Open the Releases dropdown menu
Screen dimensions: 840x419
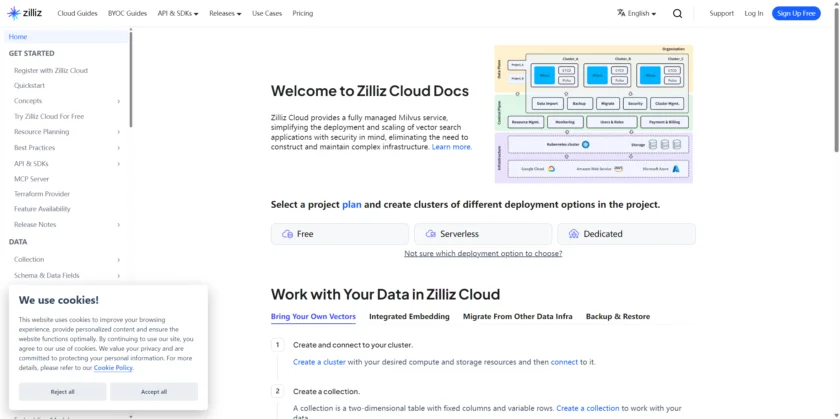tap(225, 13)
